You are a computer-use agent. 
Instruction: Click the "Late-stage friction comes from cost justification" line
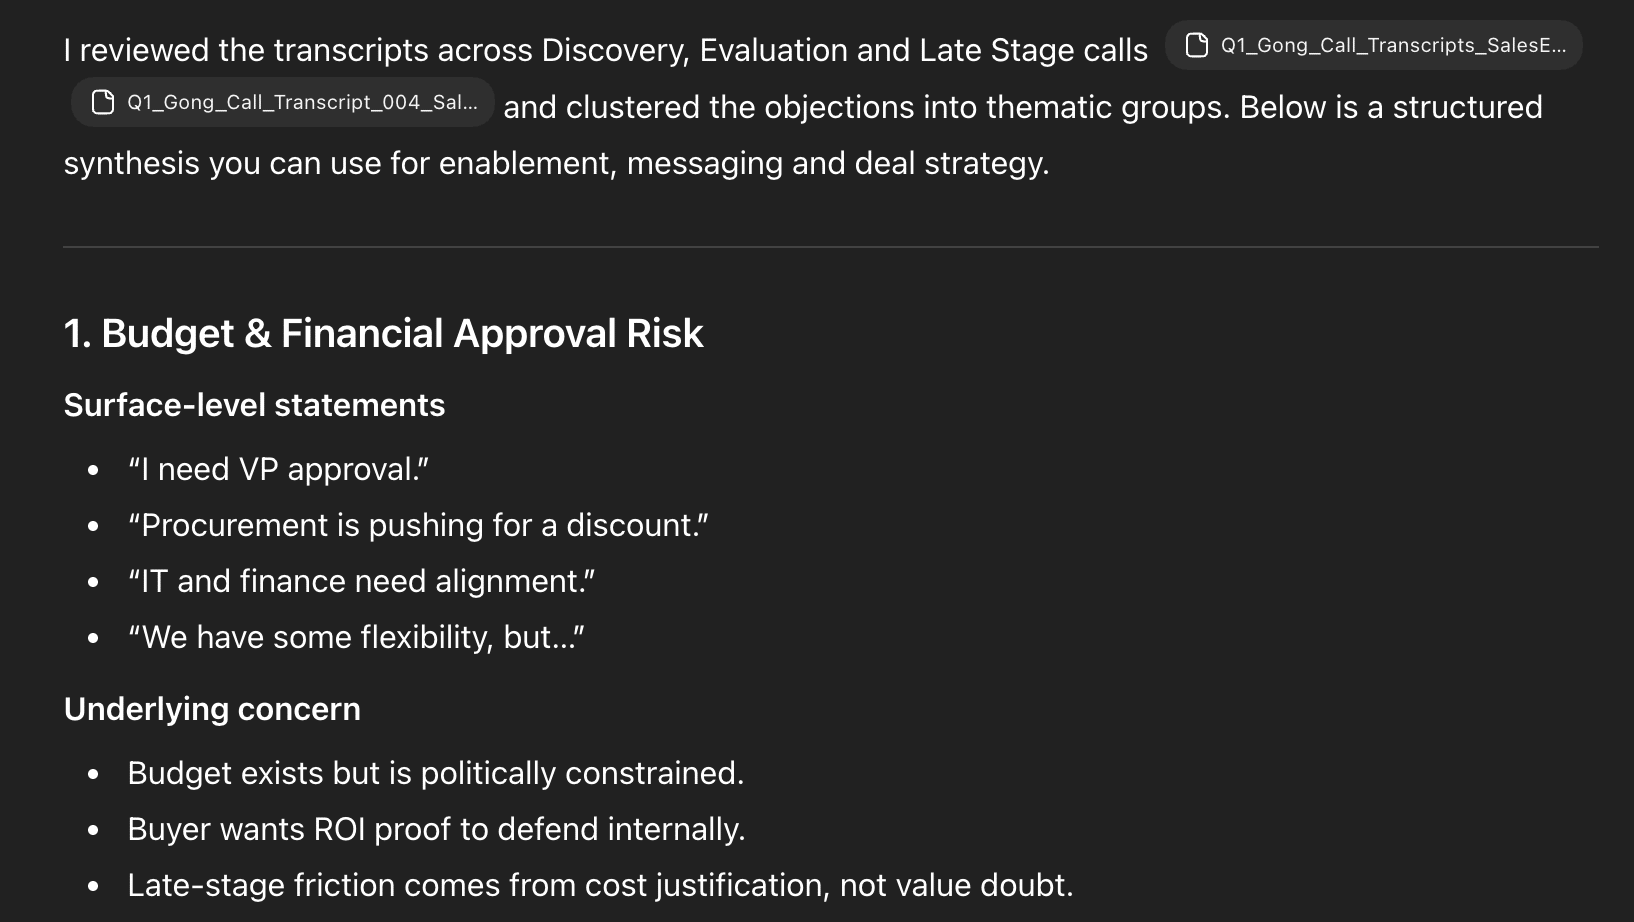(600, 885)
